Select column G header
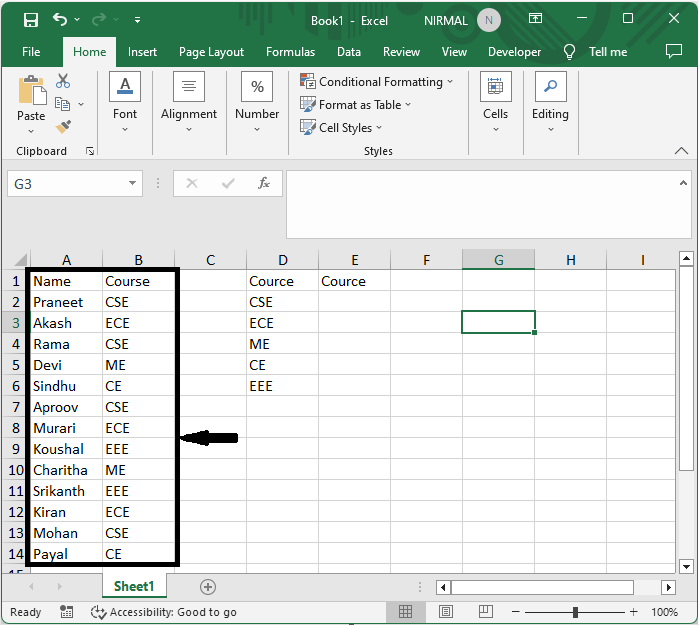699x625 pixels. (498, 259)
